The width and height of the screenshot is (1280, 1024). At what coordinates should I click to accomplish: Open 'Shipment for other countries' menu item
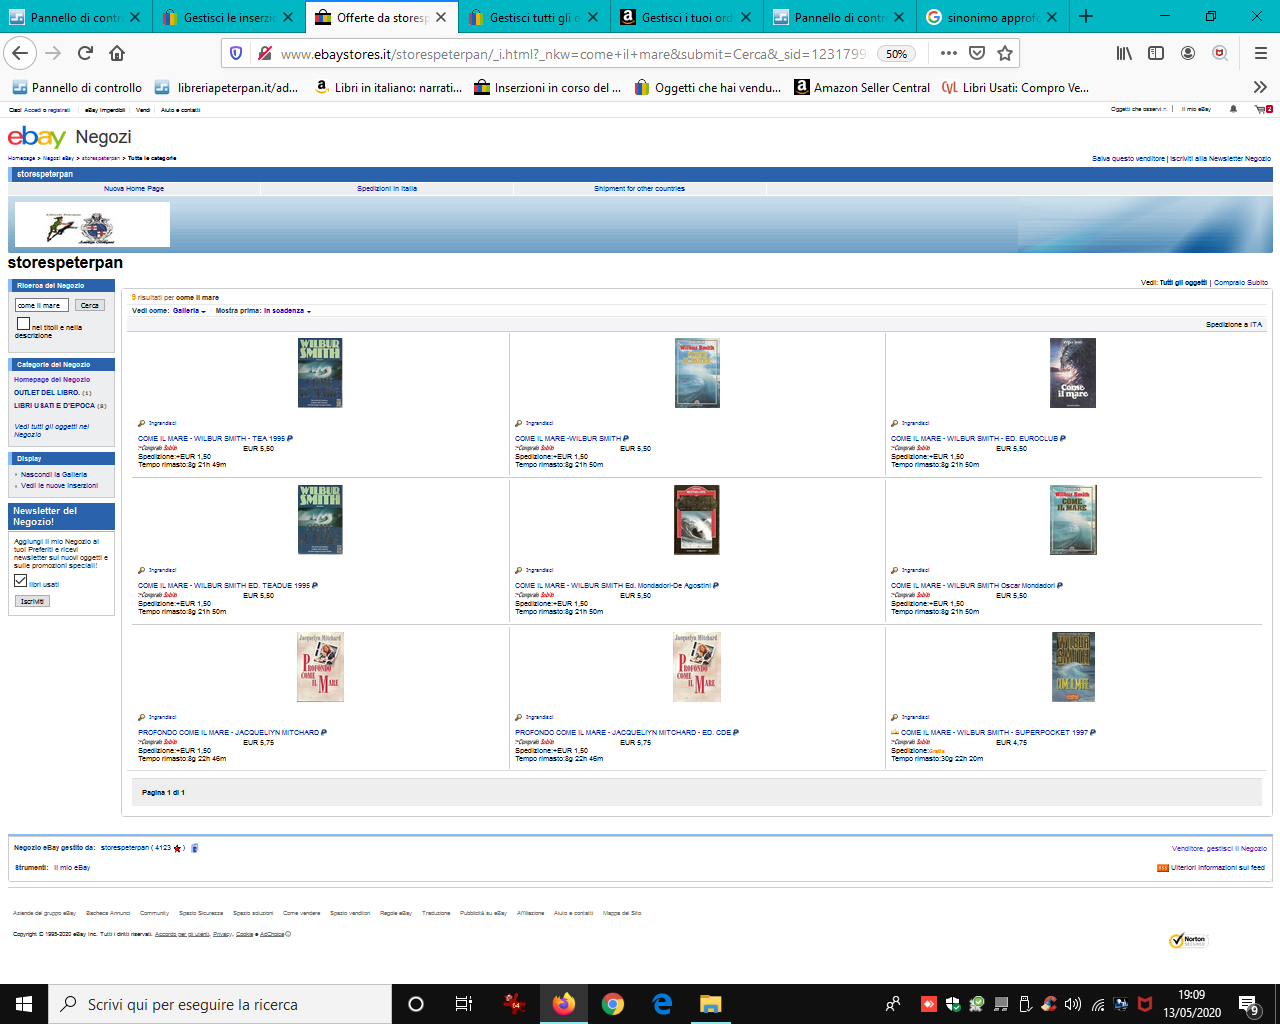tap(639, 188)
